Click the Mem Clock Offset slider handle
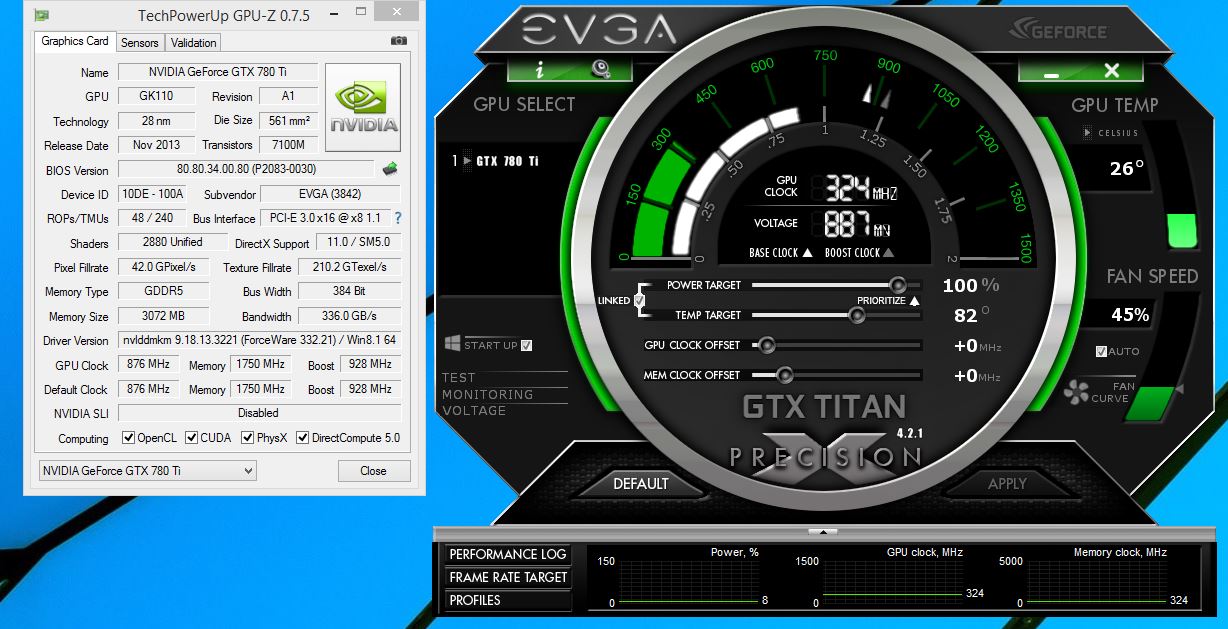1228x629 pixels. (785, 375)
